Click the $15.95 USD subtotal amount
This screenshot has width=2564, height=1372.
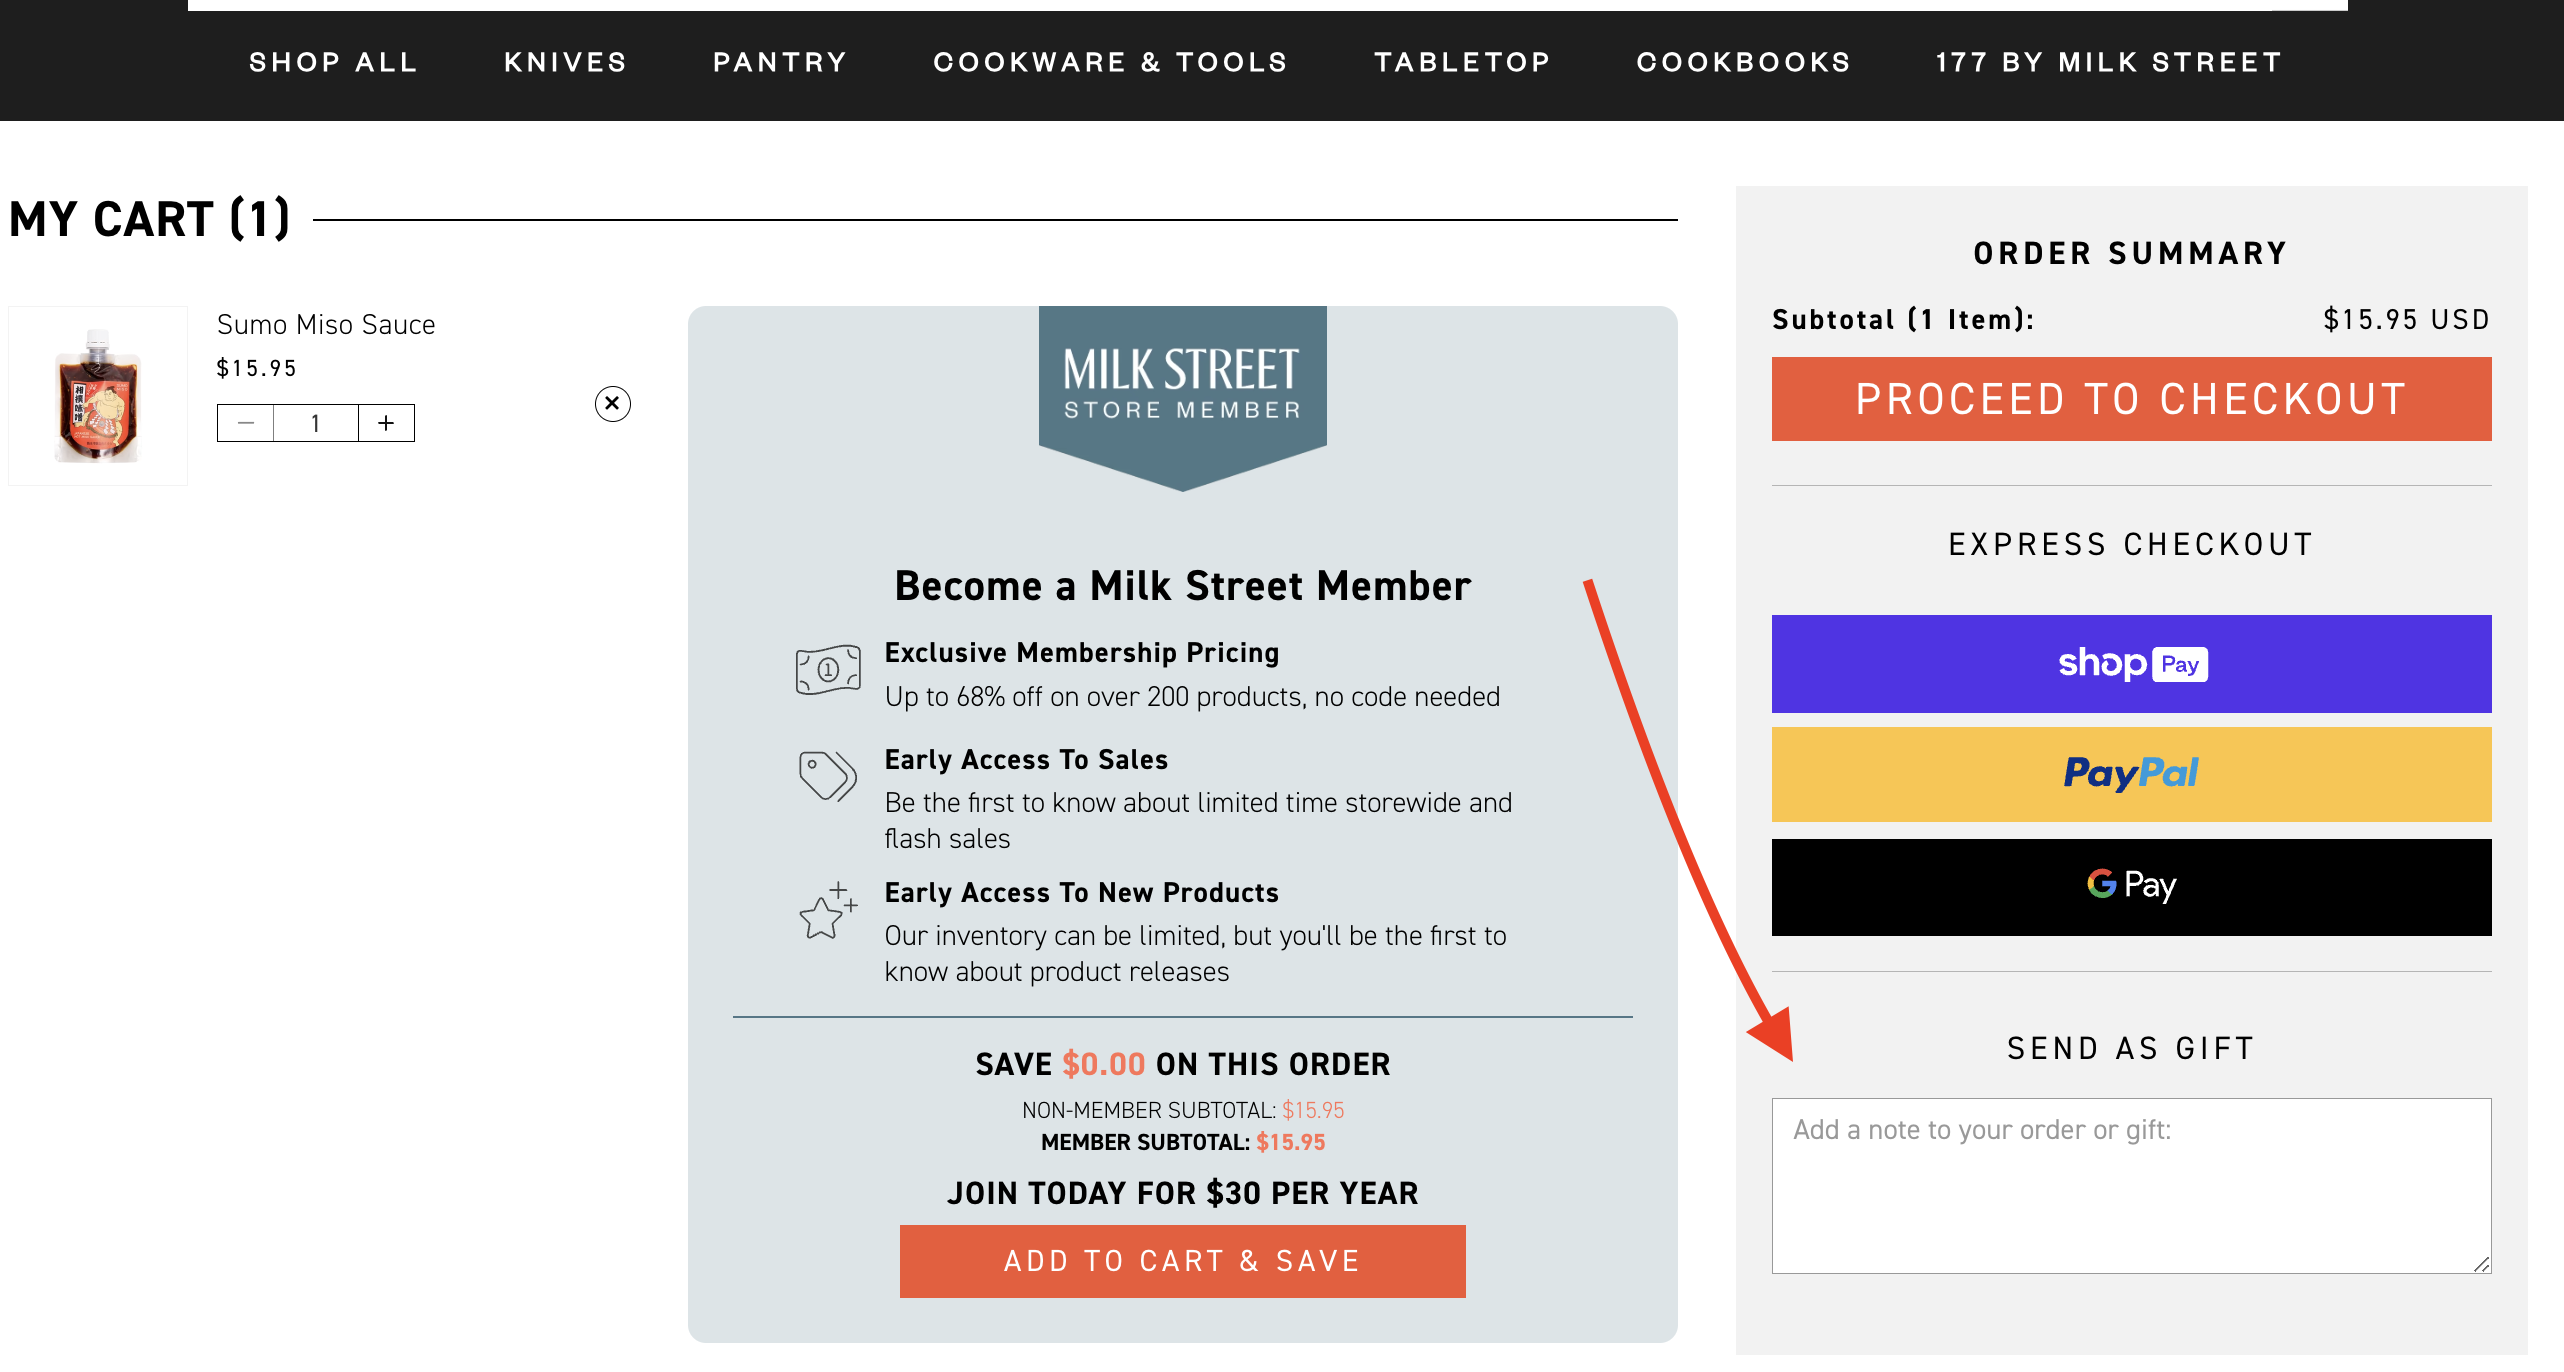(x=2406, y=320)
